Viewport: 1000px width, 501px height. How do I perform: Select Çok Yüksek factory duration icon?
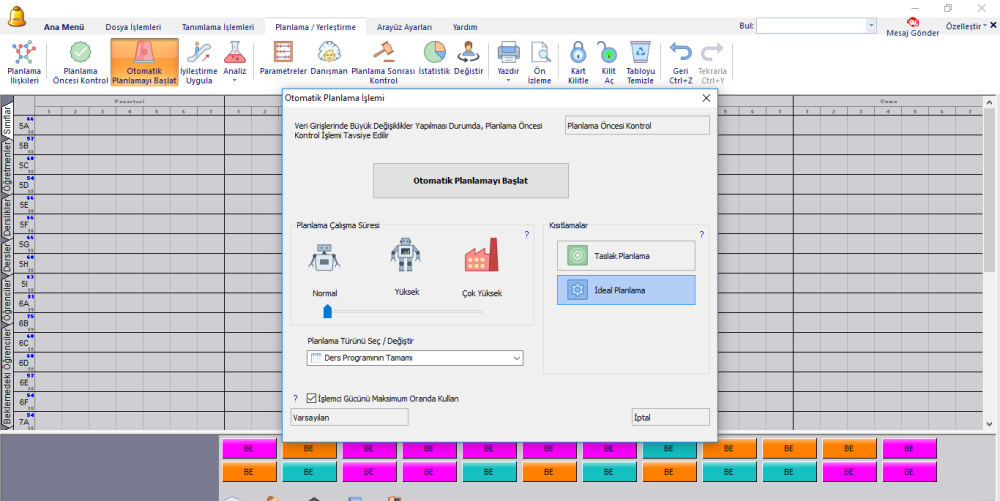[x=482, y=256]
